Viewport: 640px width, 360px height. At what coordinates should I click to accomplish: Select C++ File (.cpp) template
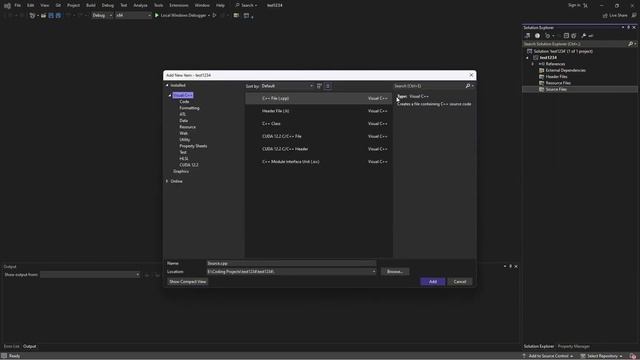click(x=318, y=98)
